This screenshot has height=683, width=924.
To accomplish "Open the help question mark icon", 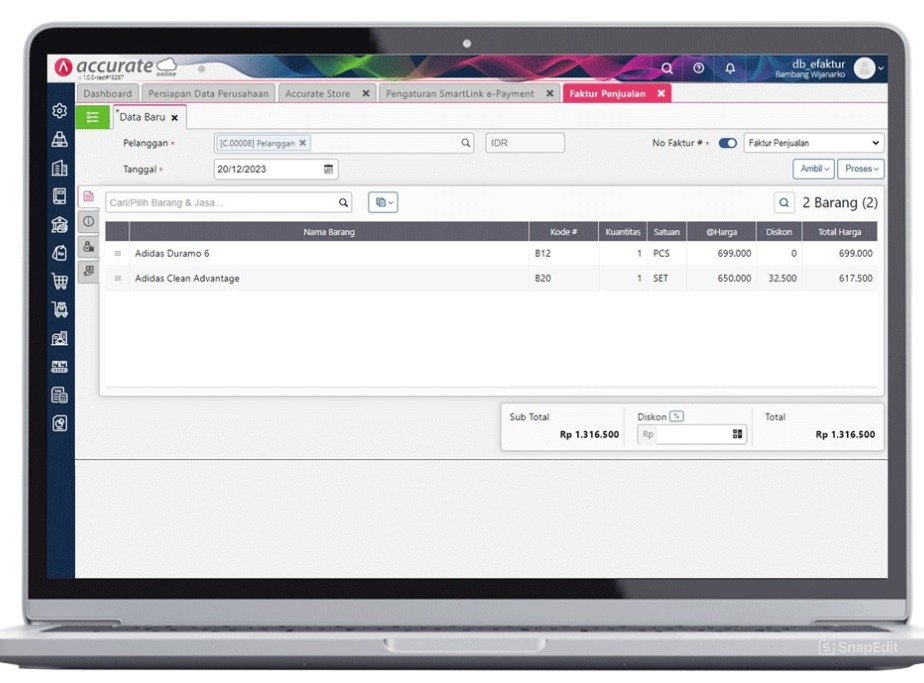I will click(x=698, y=68).
